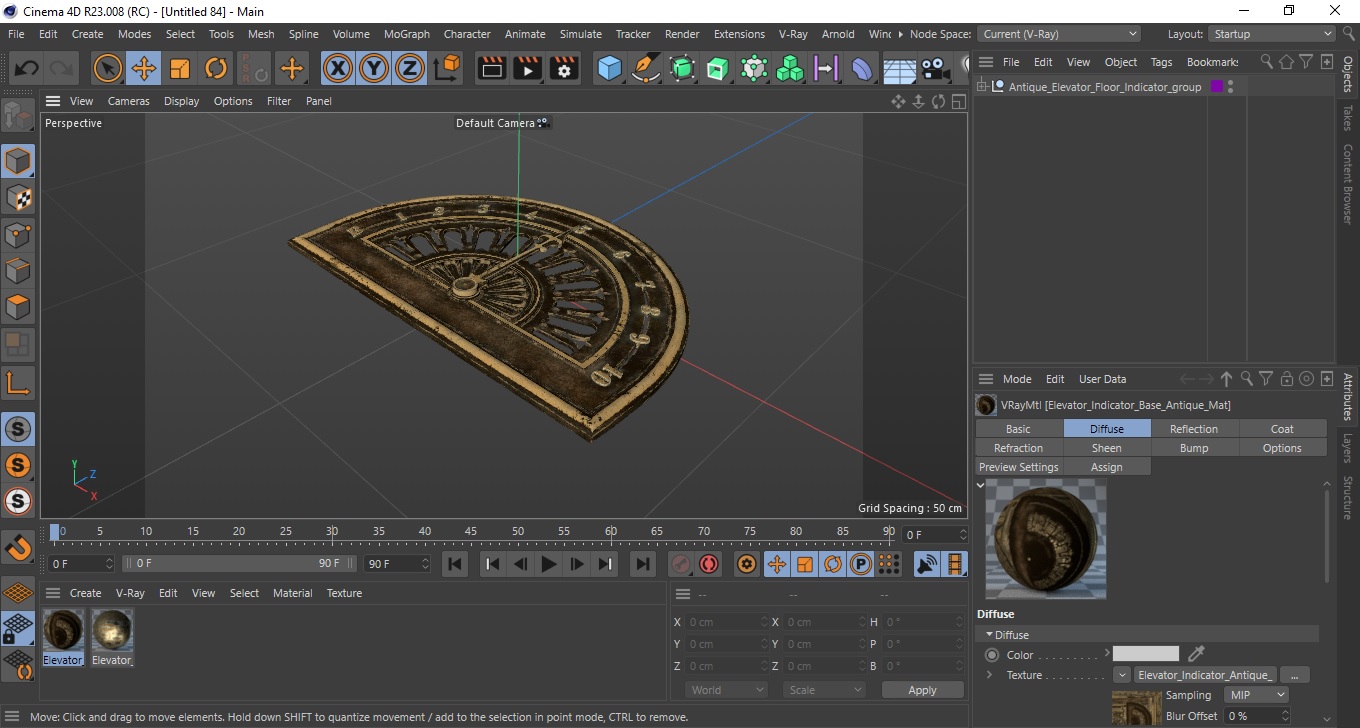1360x728 pixels.
Task: Activate the Rotate tool
Action: point(216,69)
